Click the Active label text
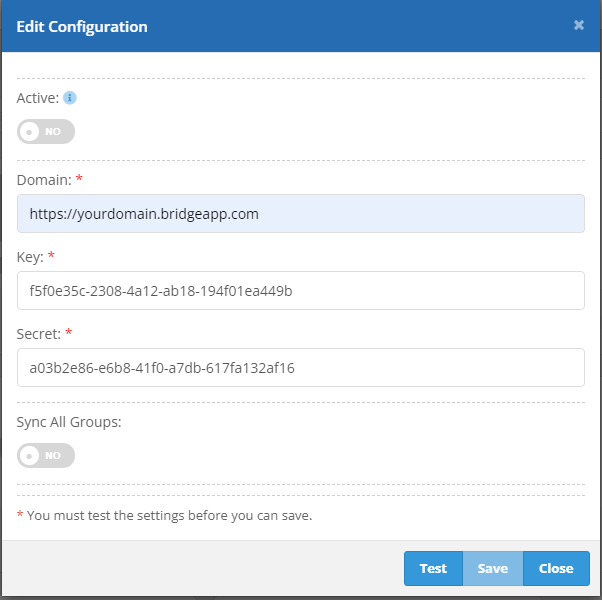The width and height of the screenshot is (602, 600). [x=37, y=98]
